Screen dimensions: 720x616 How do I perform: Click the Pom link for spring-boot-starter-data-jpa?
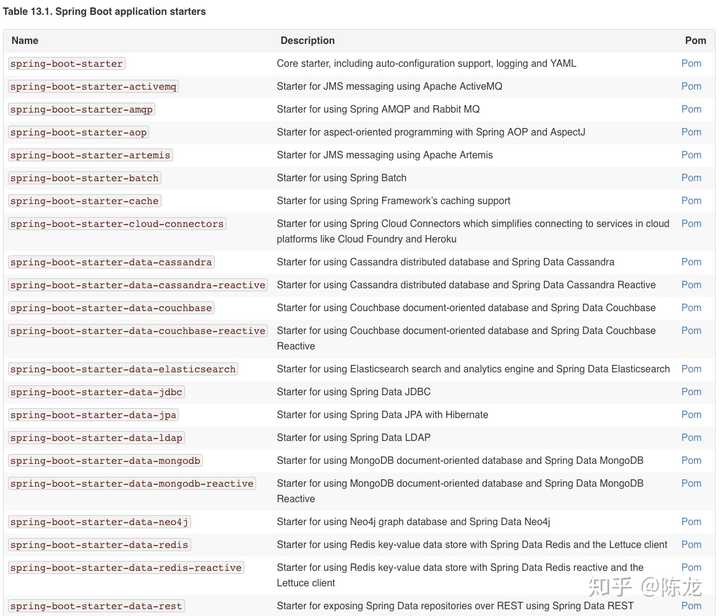pos(691,415)
